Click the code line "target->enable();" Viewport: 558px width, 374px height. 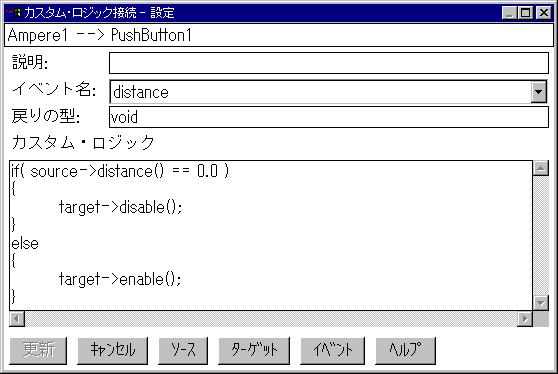[120, 279]
